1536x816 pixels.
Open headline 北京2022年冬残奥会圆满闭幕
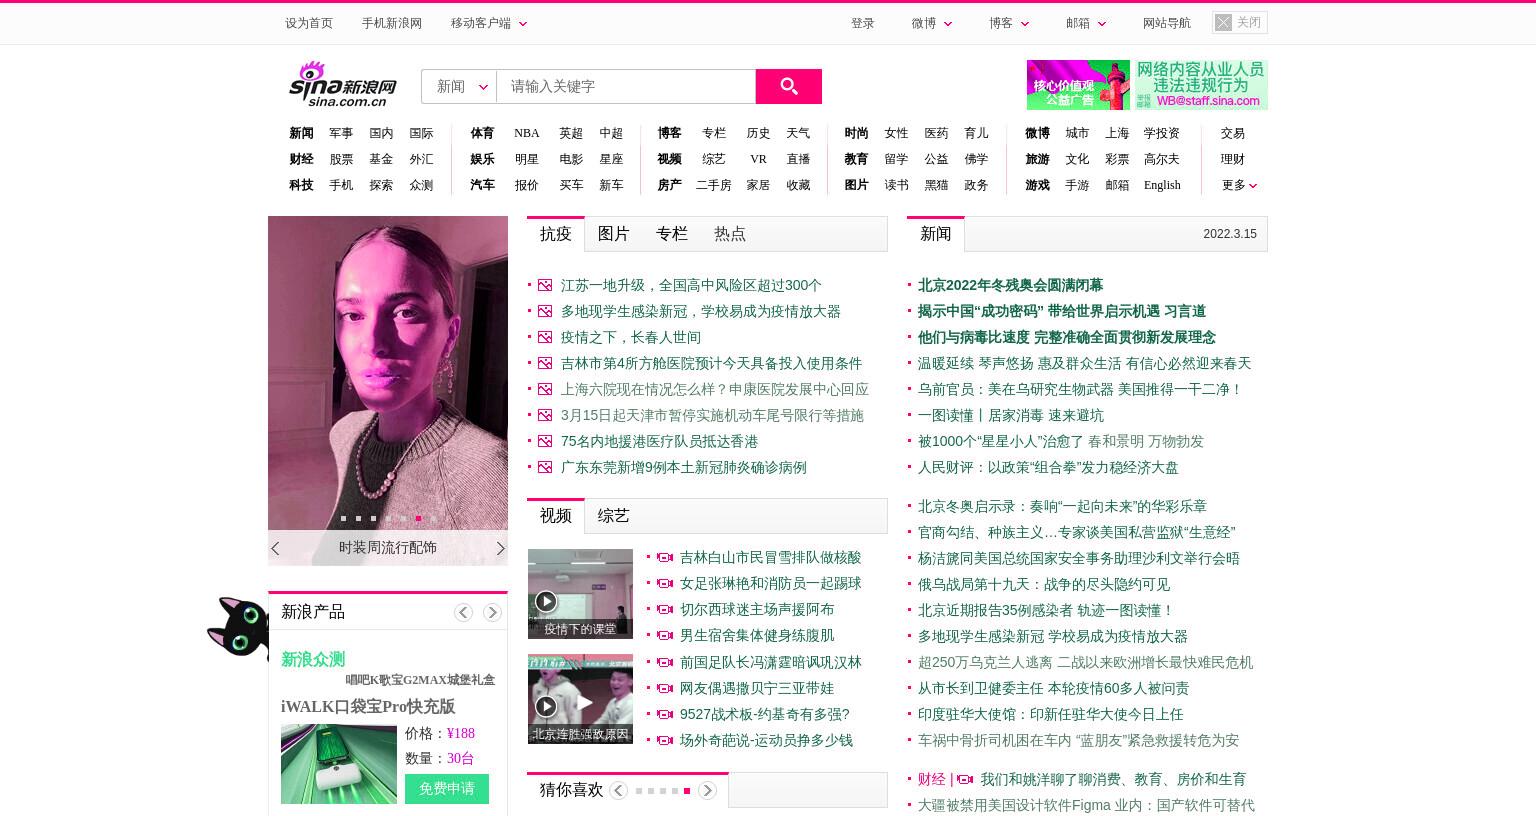1010,285
